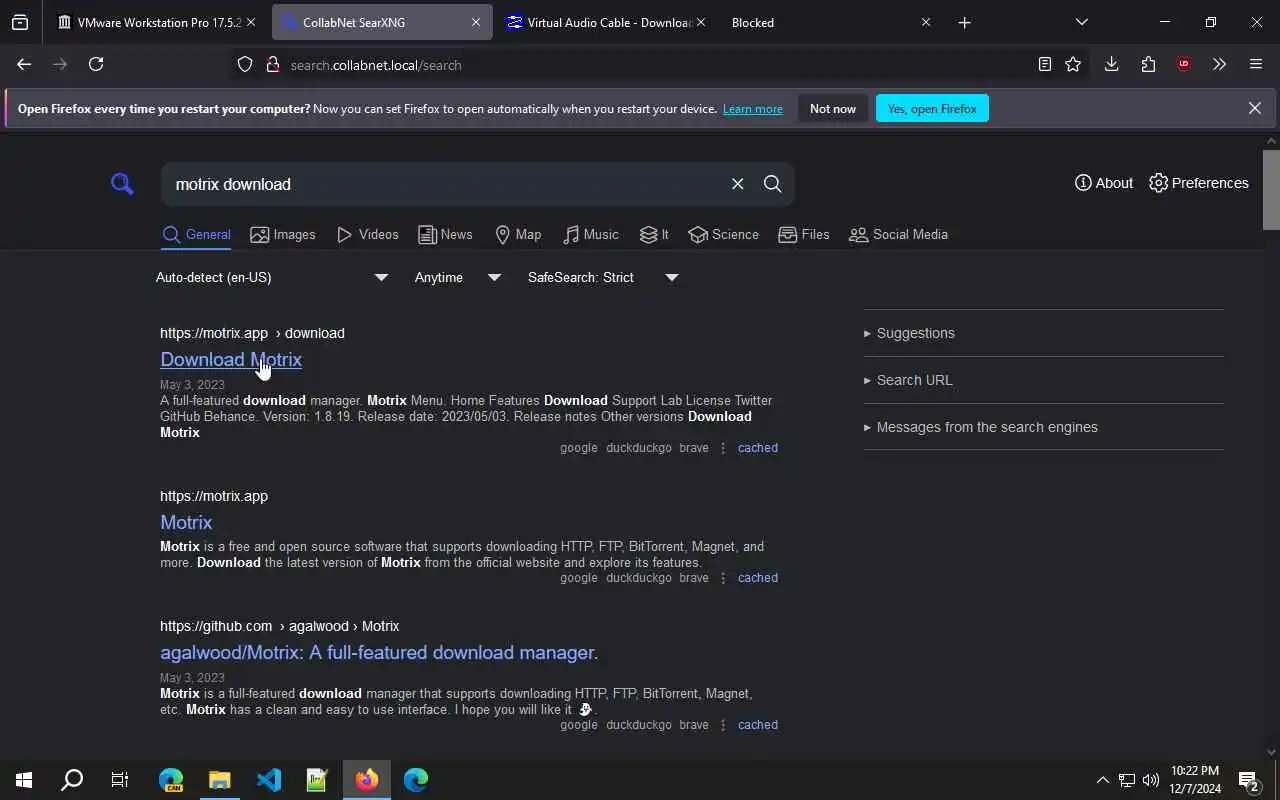Open the extensions puzzle menu
1280x800 pixels.
pyautogui.click(x=1148, y=64)
